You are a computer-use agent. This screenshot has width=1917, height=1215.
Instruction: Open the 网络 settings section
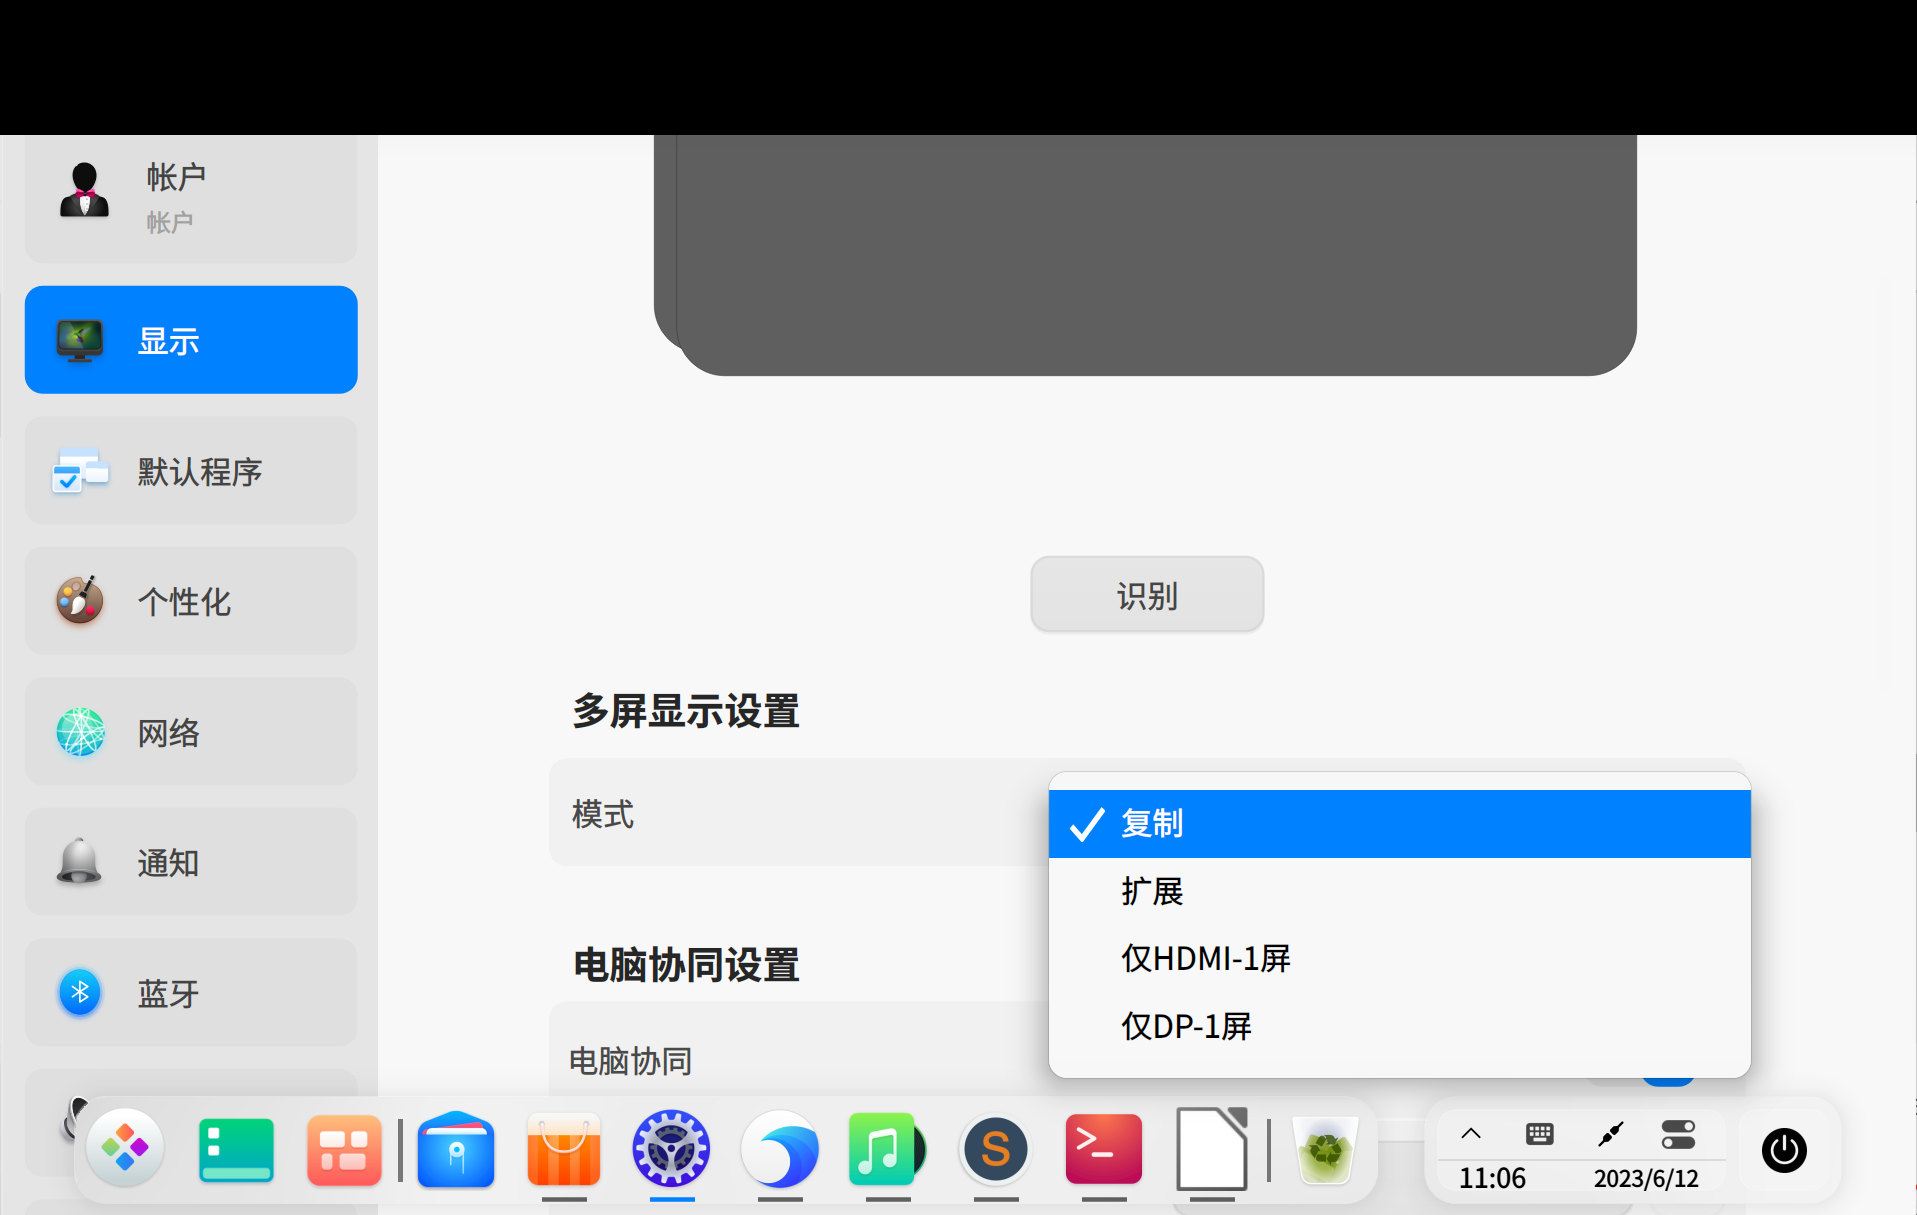tap(190, 732)
